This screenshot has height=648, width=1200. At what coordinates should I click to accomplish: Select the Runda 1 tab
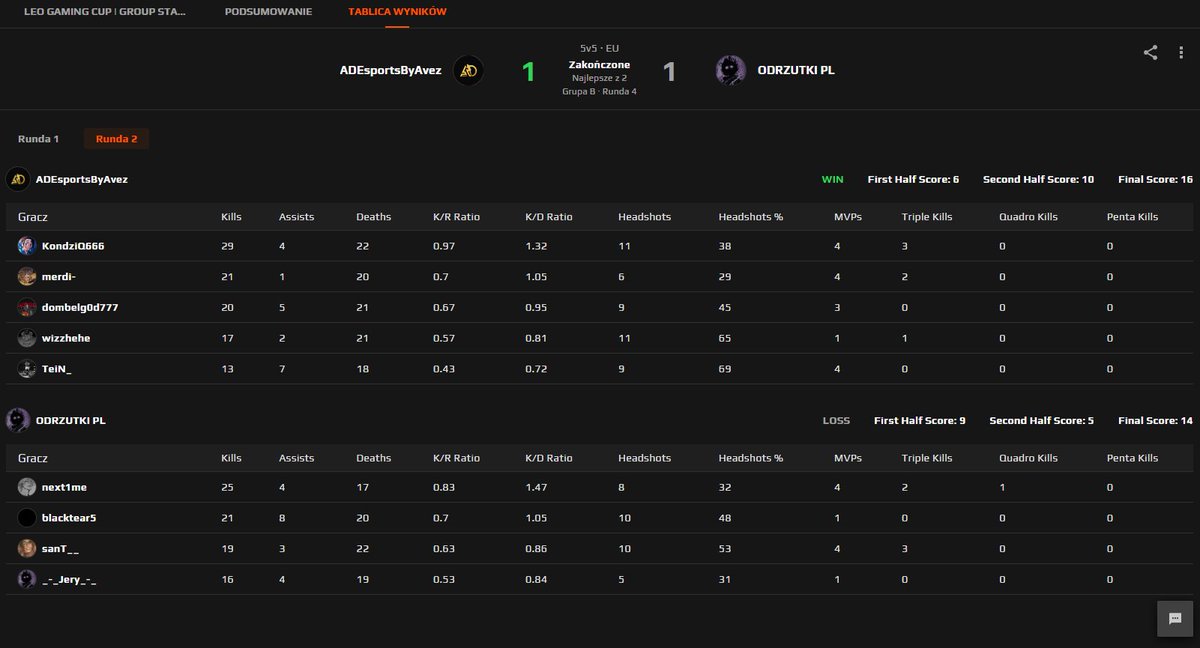click(39, 139)
